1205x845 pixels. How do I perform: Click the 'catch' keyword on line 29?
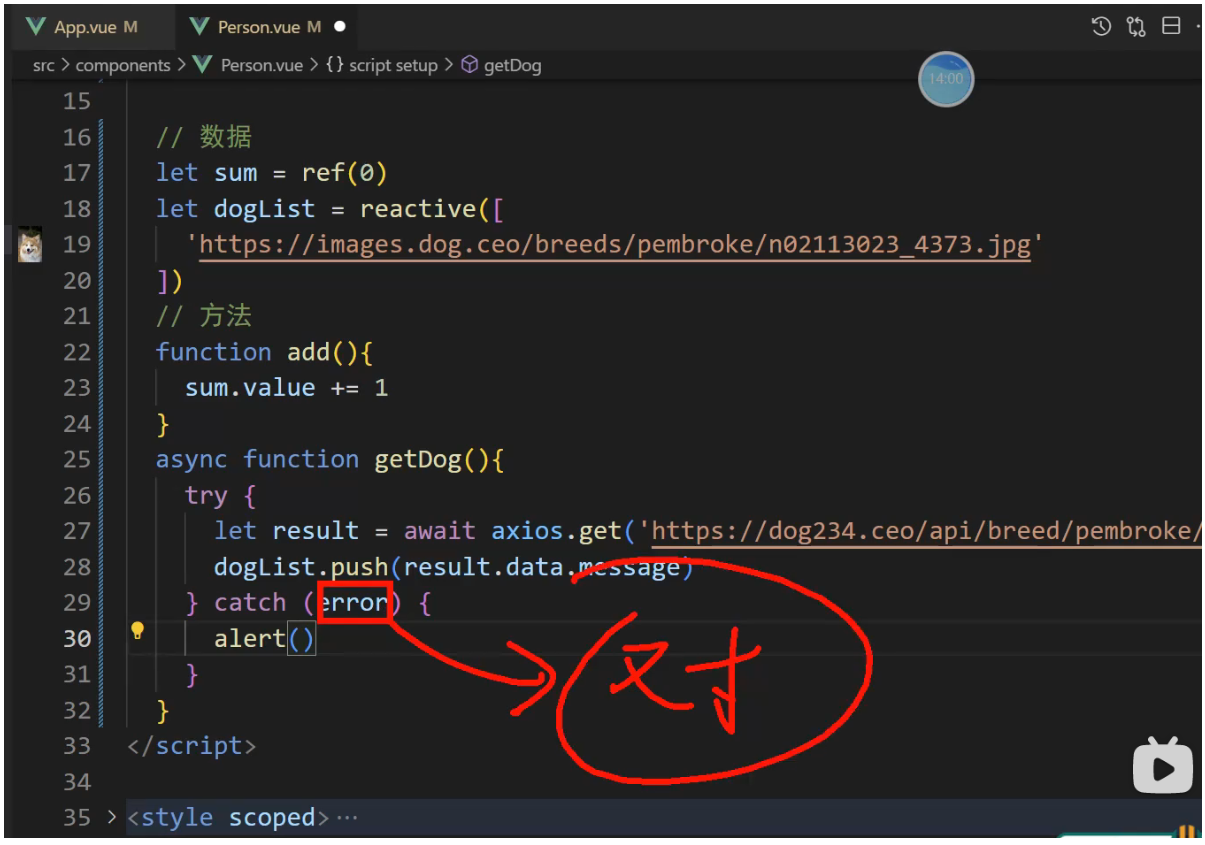[250, 603]
